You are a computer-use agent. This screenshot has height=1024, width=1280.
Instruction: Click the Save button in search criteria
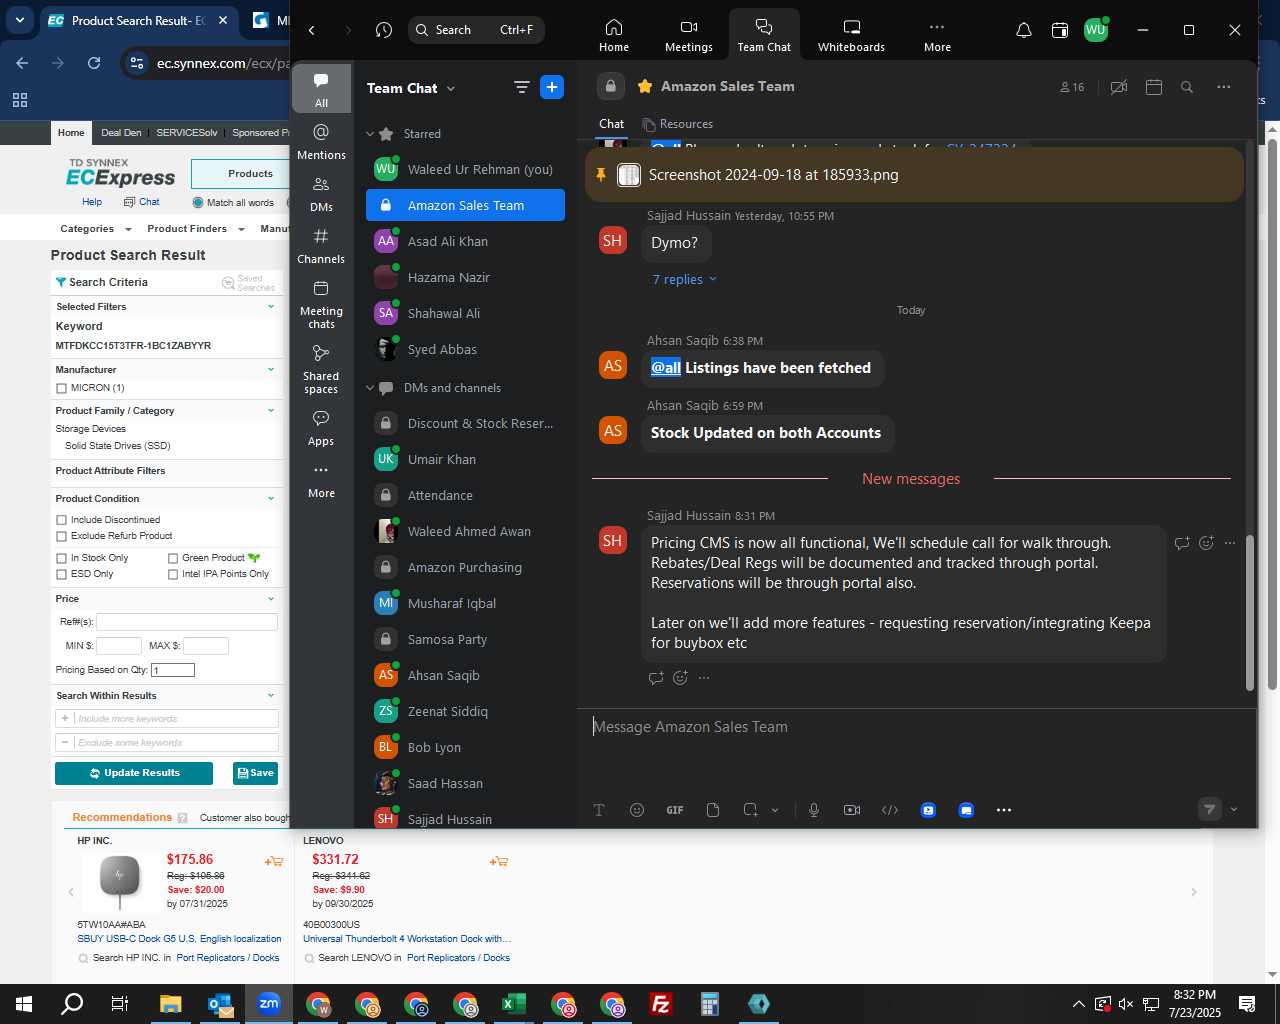pos(255,773)
